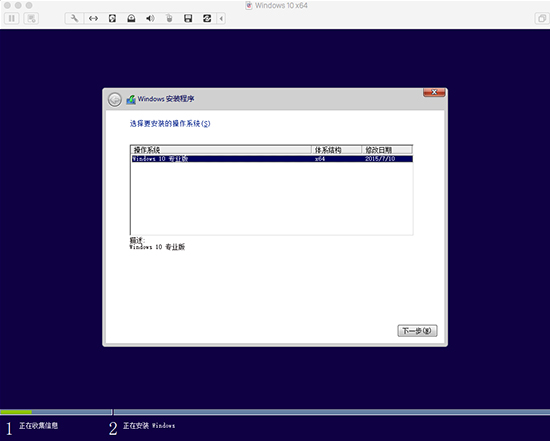Click the USB mouse device icon
This screenshot has height=441, width=550.
point(169,18)
